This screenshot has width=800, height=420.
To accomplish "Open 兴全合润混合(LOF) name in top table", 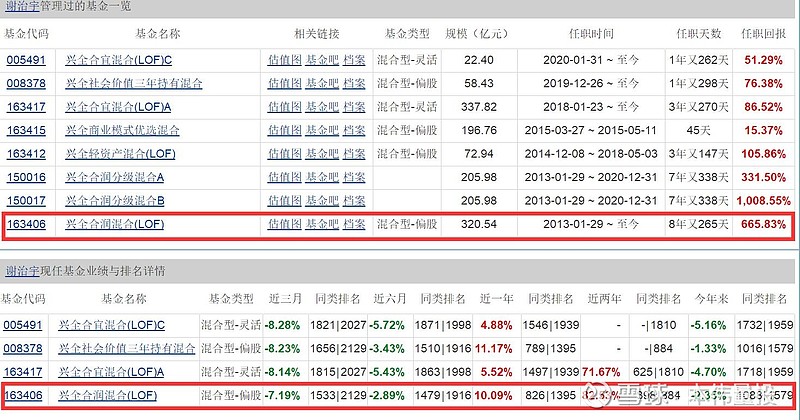I will (x=115, y=224).
